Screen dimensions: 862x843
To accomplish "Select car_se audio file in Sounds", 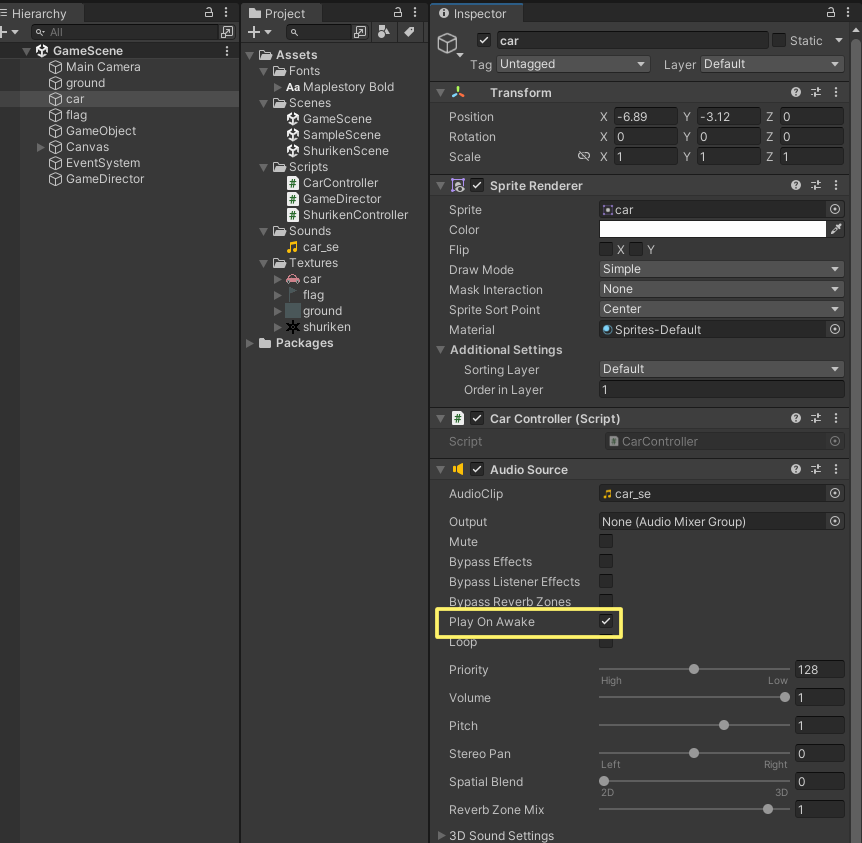I will [x=321, y=247].
